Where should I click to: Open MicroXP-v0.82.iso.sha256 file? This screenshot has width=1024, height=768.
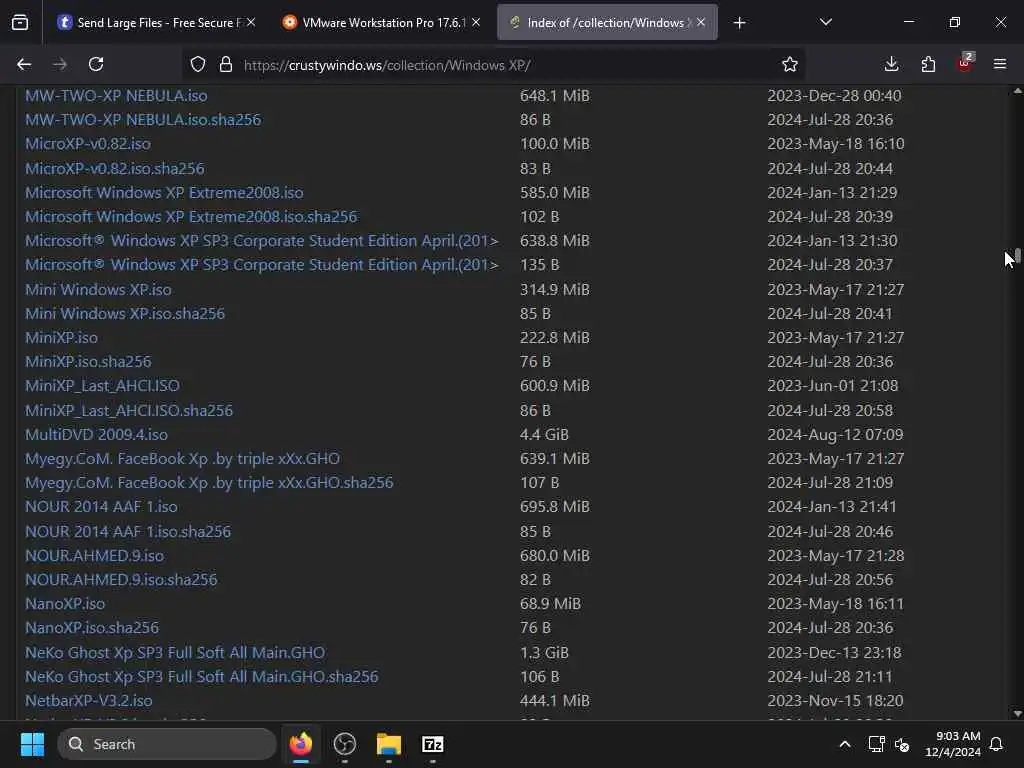(114, 168)
